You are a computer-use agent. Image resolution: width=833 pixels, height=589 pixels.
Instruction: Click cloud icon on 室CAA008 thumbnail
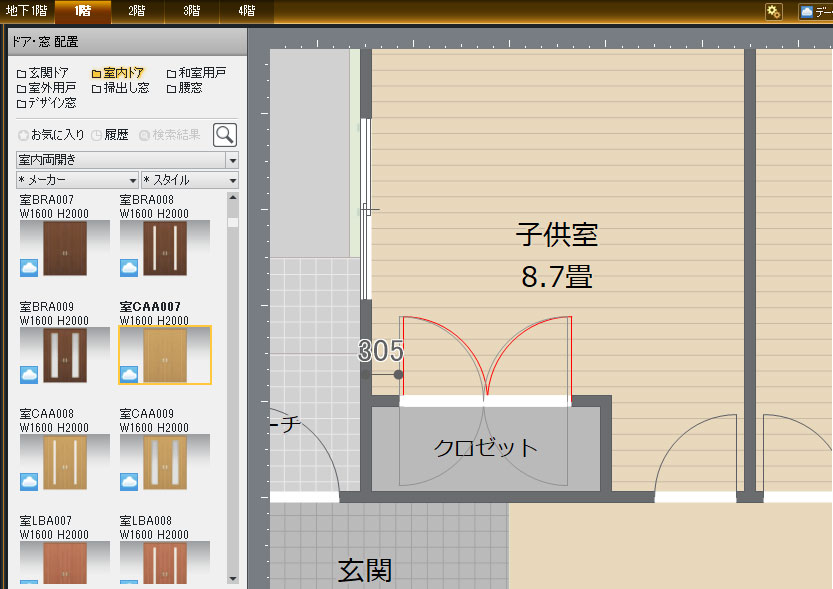coord(29,482)
